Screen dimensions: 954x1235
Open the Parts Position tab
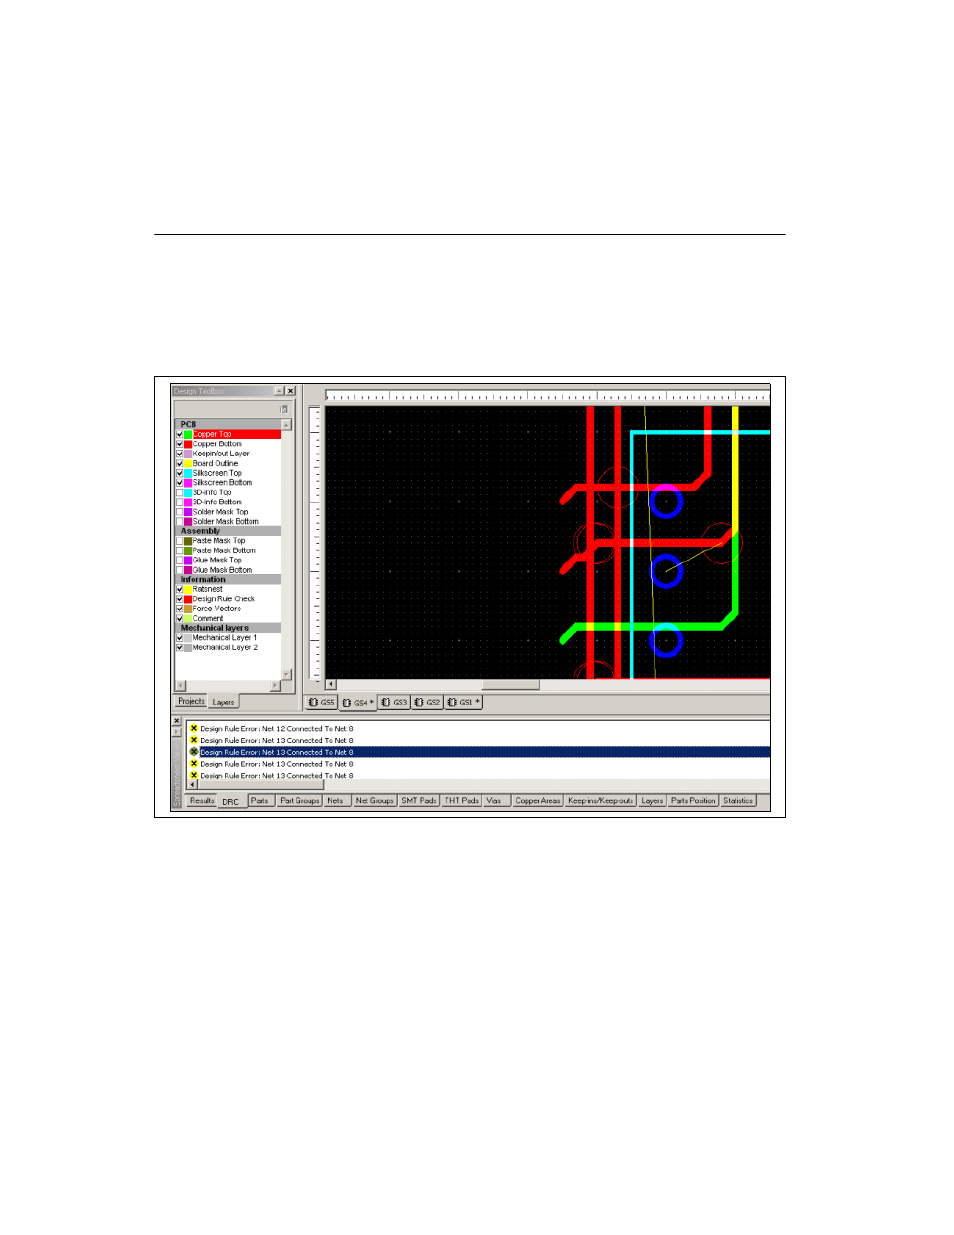click(693, 801)
